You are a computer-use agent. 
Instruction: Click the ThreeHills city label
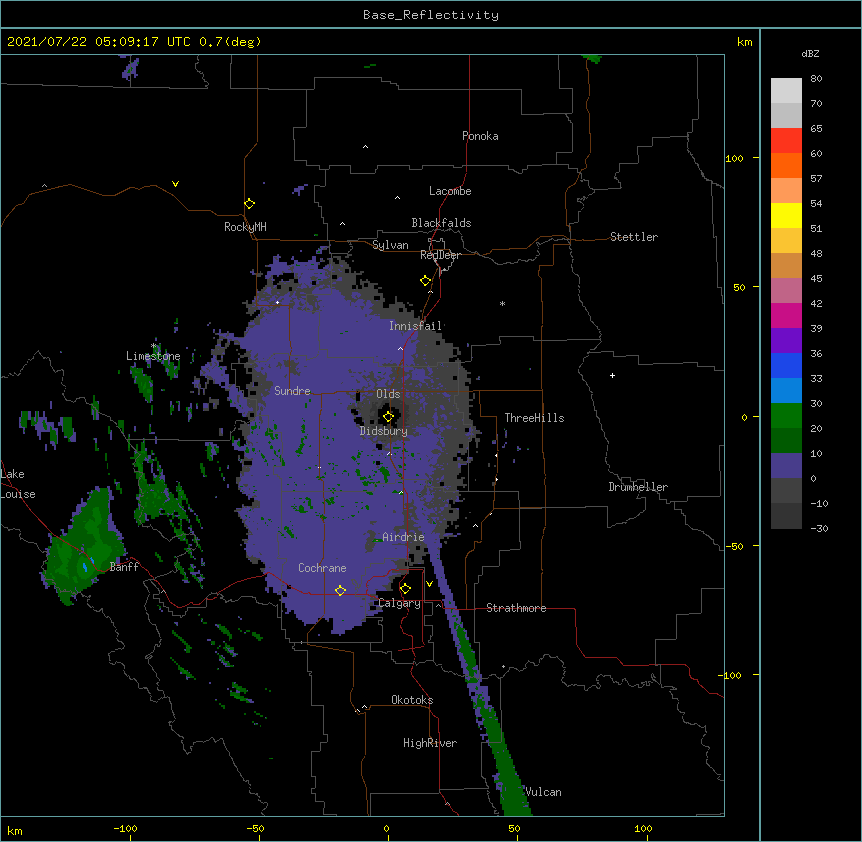tap(534, 418)
